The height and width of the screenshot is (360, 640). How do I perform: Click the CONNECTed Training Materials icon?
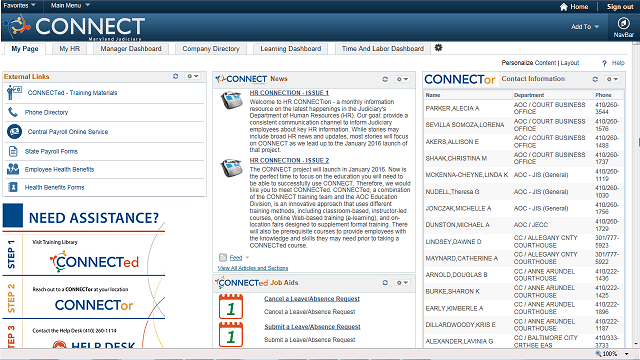[14, 93]
